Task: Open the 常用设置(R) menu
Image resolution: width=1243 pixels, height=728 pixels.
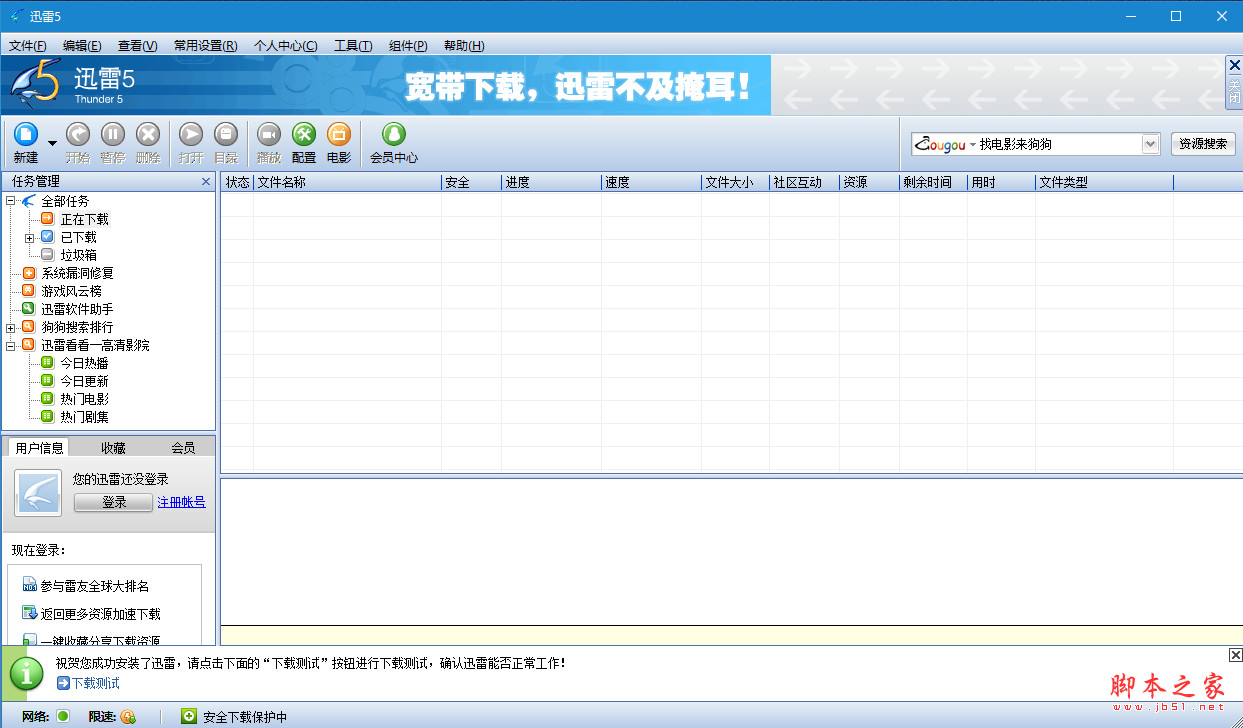Action: coord(205,46)
